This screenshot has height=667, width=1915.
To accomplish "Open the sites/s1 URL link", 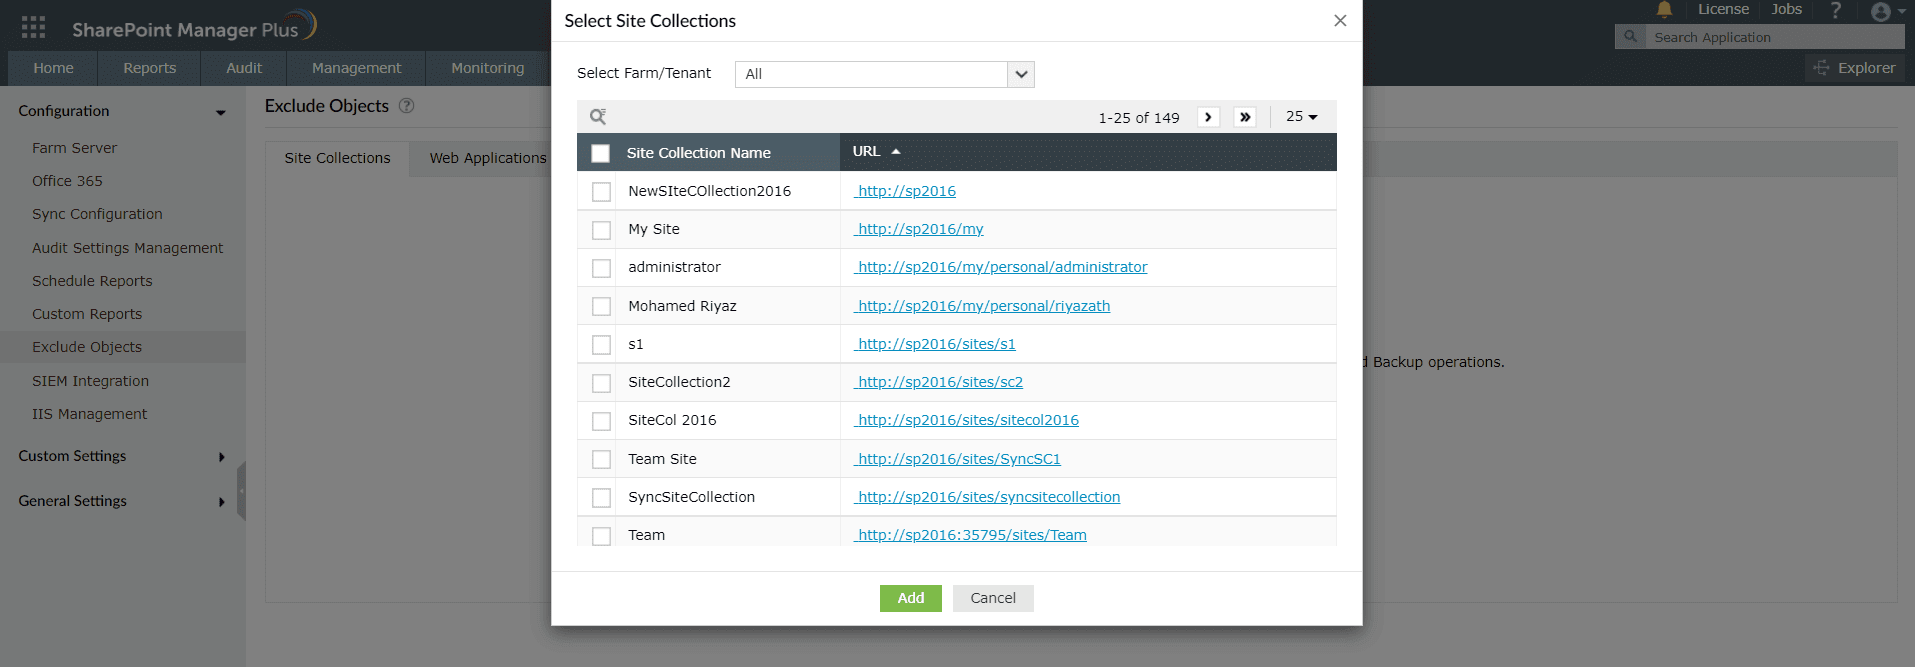I will (936, 344).
